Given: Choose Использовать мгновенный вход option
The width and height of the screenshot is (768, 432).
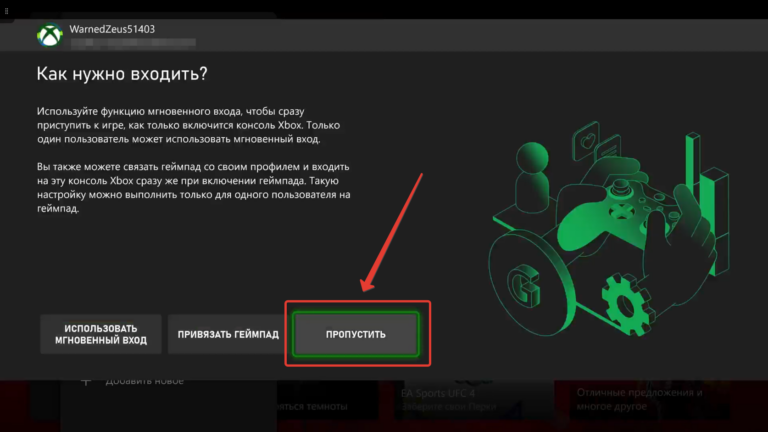Looking at the screenshot, I should [x=101, y=335].
